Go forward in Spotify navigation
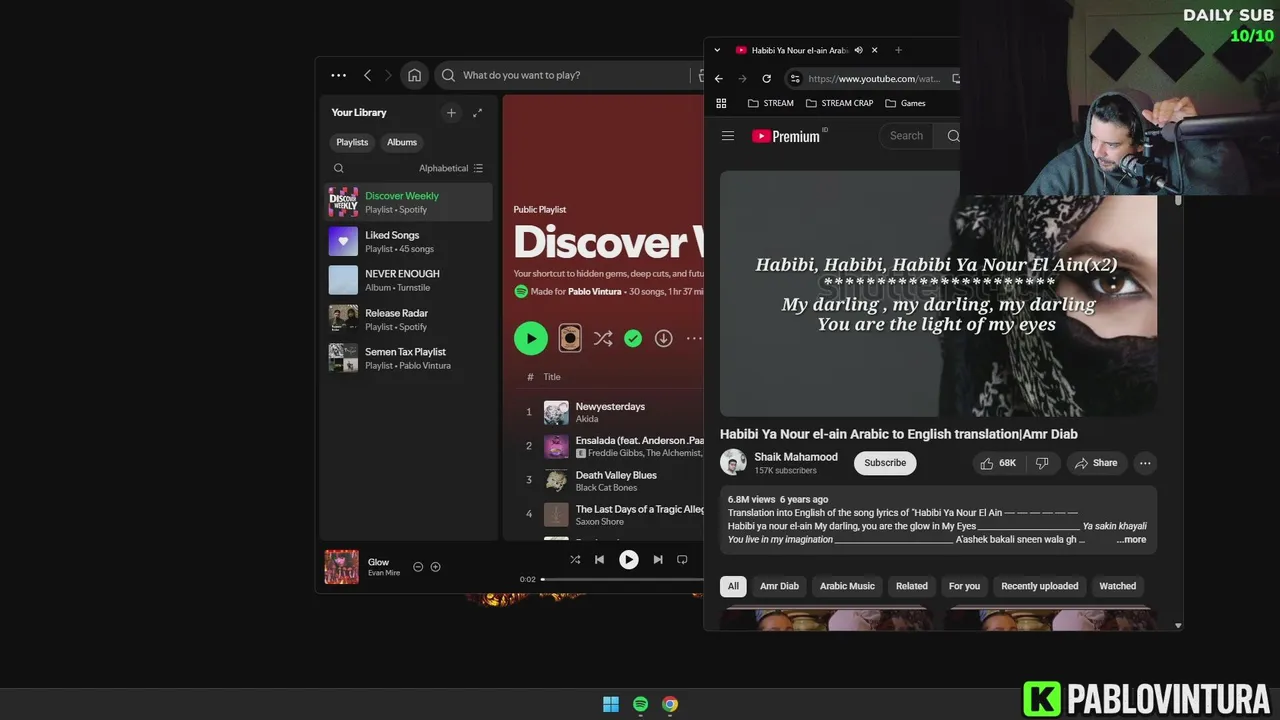 pyautogui.click(x=388, y=75)
